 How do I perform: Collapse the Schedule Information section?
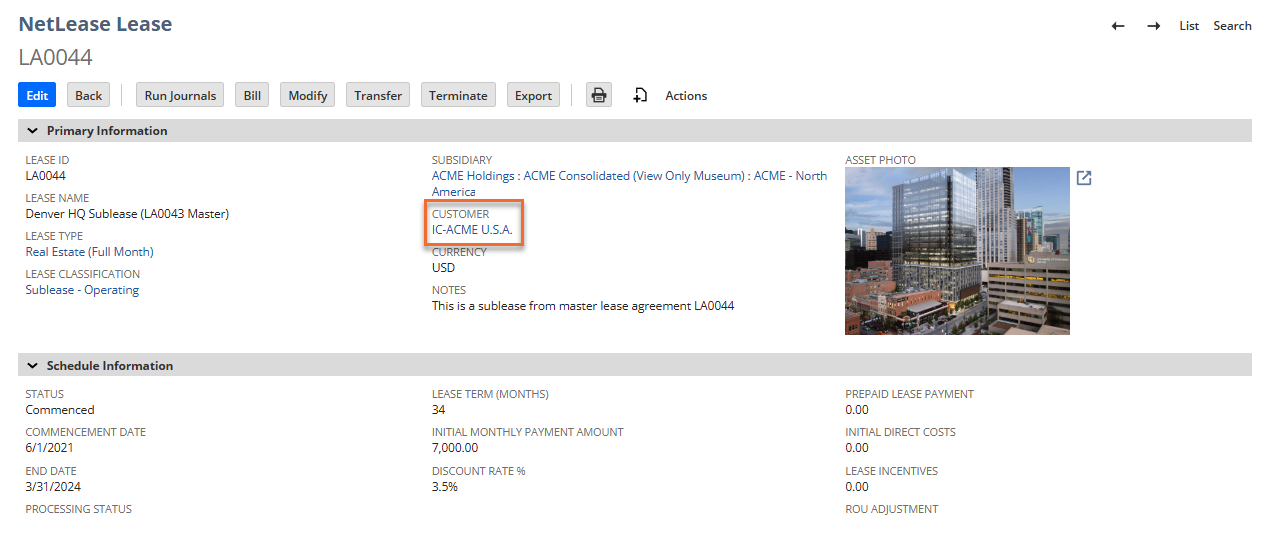[x=33, y=366]
